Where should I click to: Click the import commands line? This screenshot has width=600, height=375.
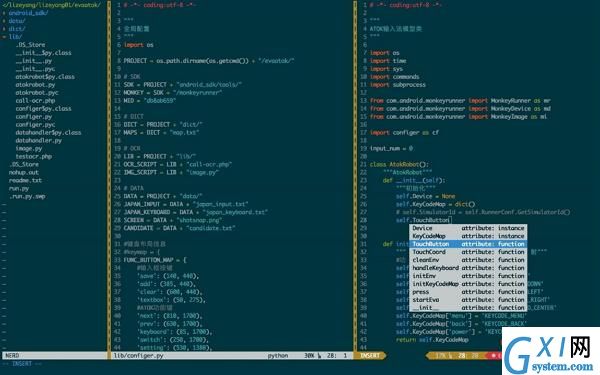395,77
